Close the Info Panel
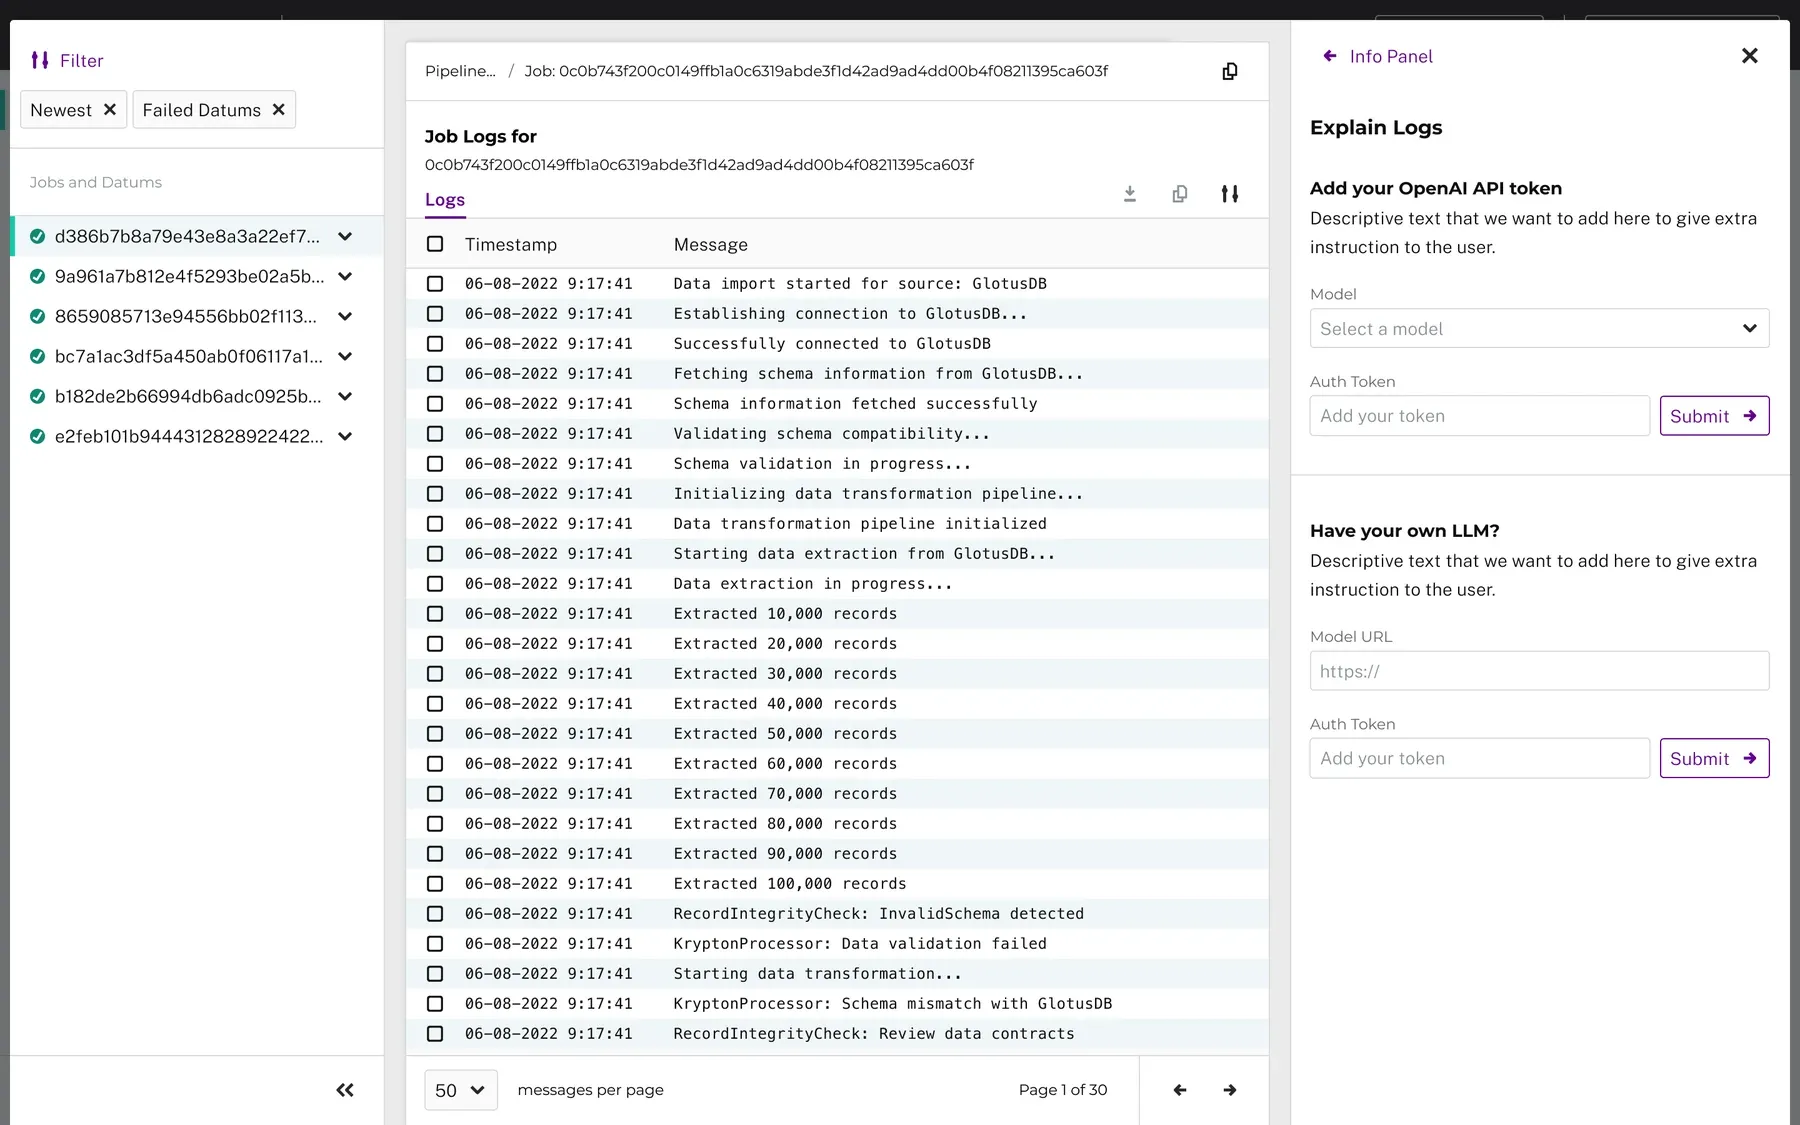1800x1125 pixels. pyautogui.click(x=1750, y=56)
